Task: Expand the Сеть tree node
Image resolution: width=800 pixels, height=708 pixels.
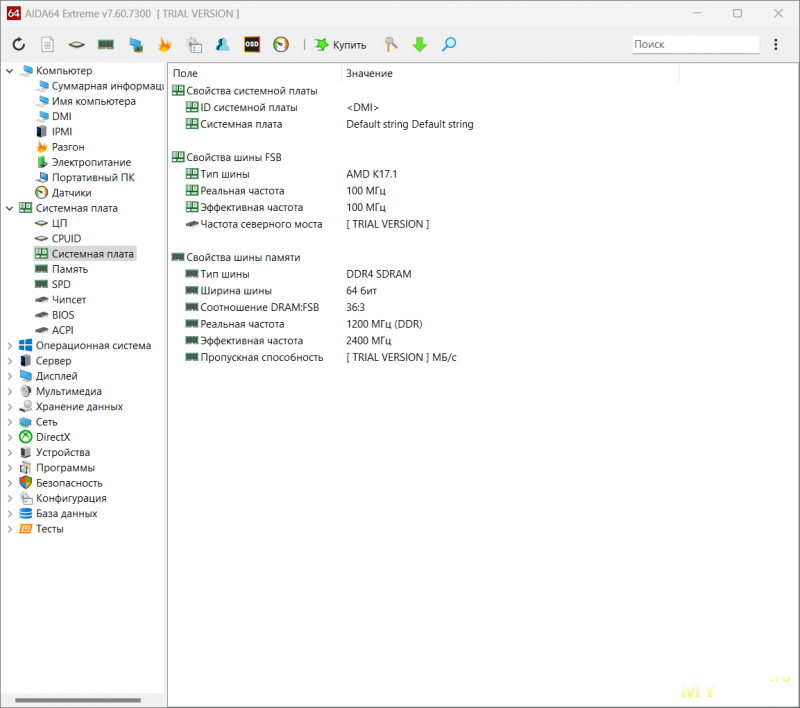Action: pyautogui.click(x=10, y=422)
